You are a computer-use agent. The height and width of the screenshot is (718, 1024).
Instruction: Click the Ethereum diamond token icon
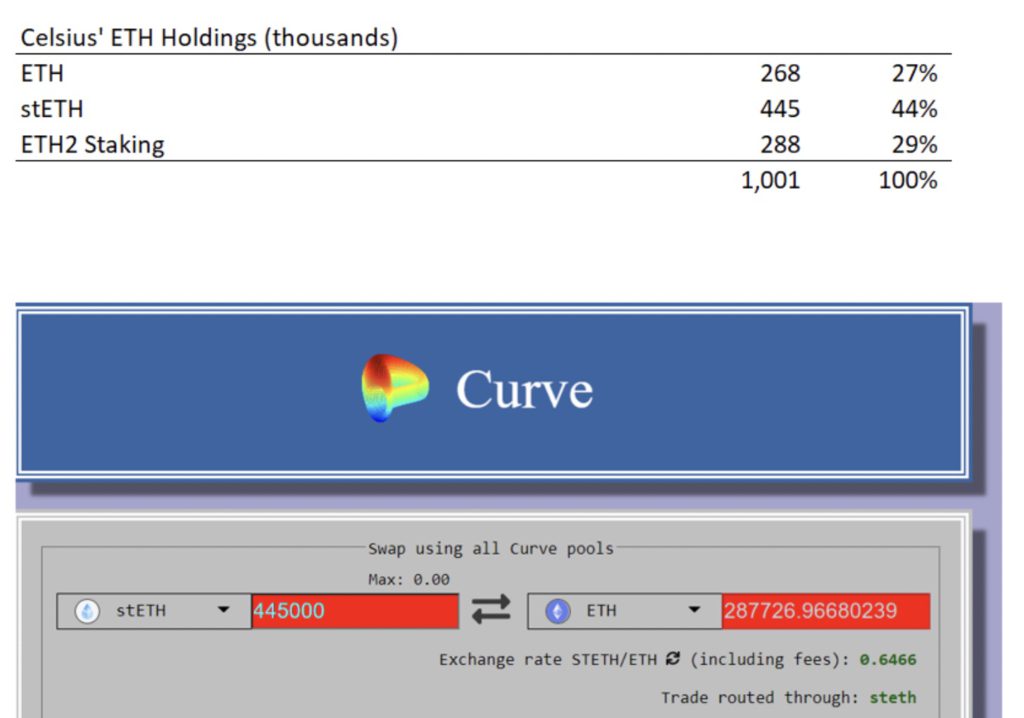pos(557,611)
